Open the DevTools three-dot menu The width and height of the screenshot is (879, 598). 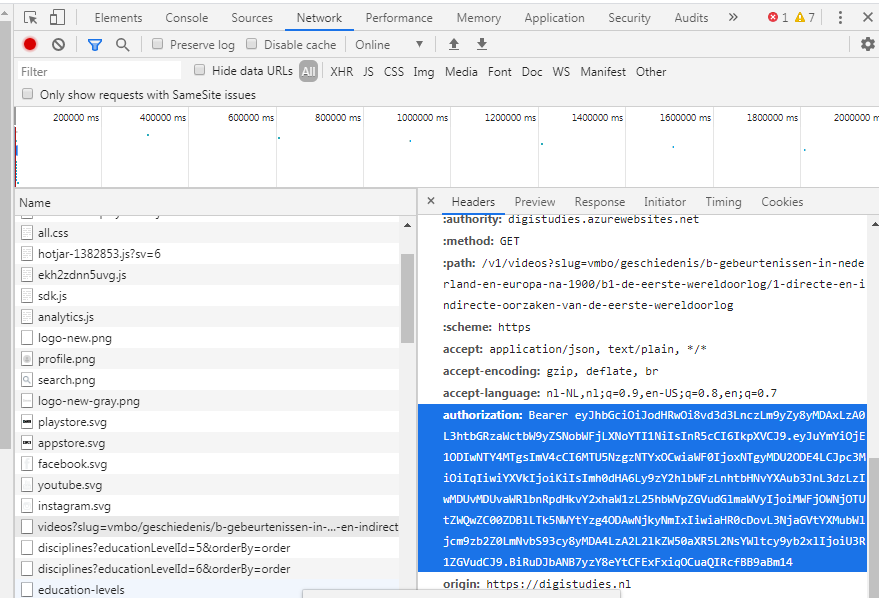pyautogui.click(x=840, y=17)
